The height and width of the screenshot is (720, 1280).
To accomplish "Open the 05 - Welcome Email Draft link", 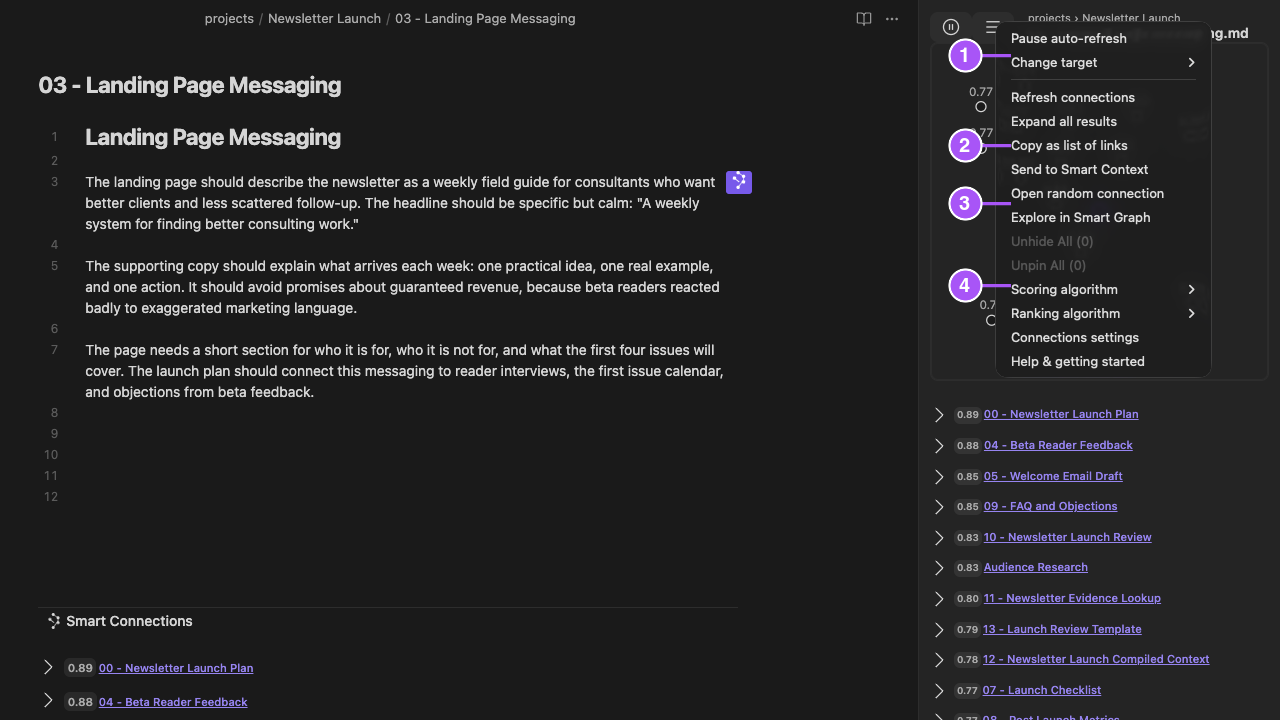I will [1053, 476].
